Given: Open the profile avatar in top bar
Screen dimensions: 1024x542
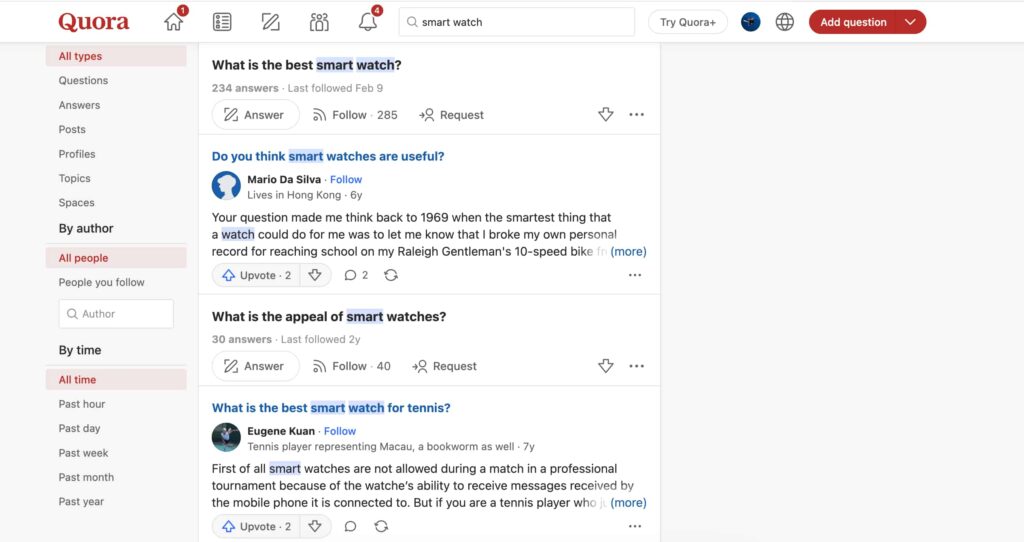Looking at the screenshot, I should [750, 22].
